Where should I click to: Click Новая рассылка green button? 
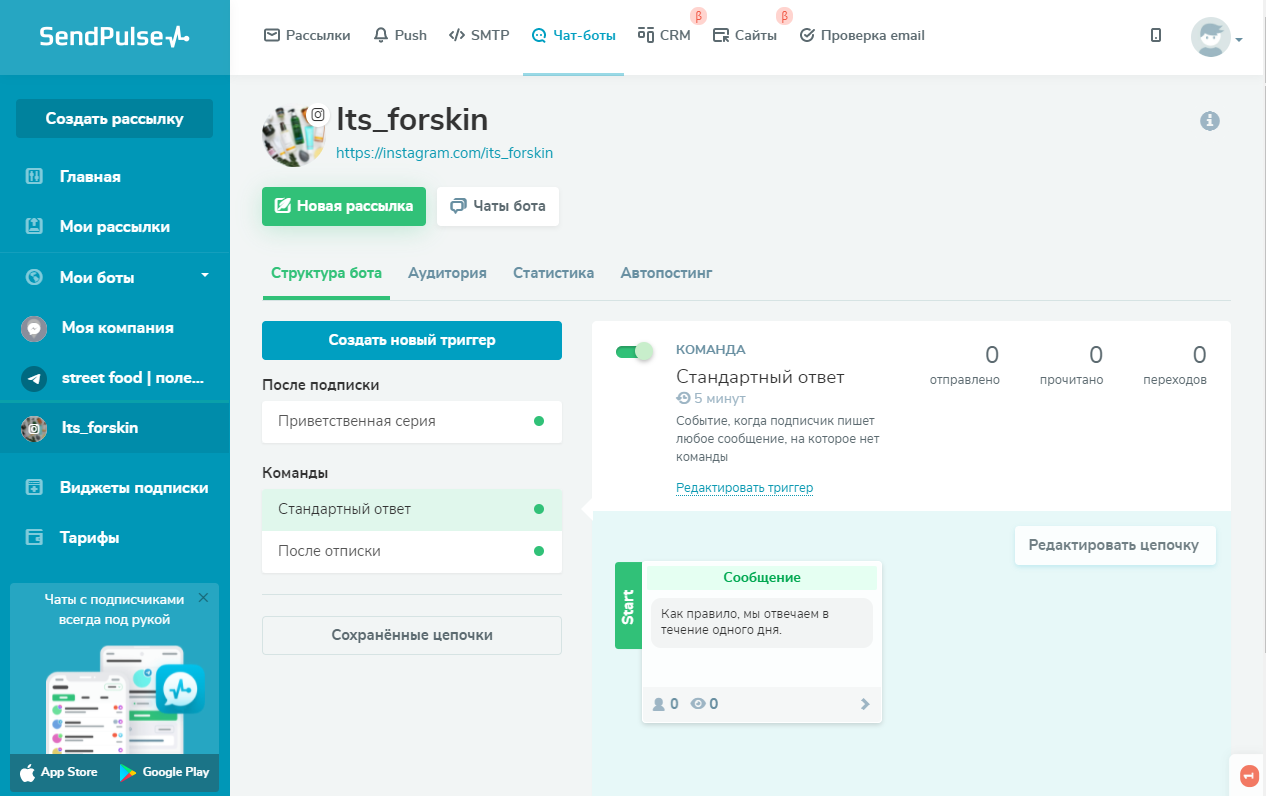point(344,206)
